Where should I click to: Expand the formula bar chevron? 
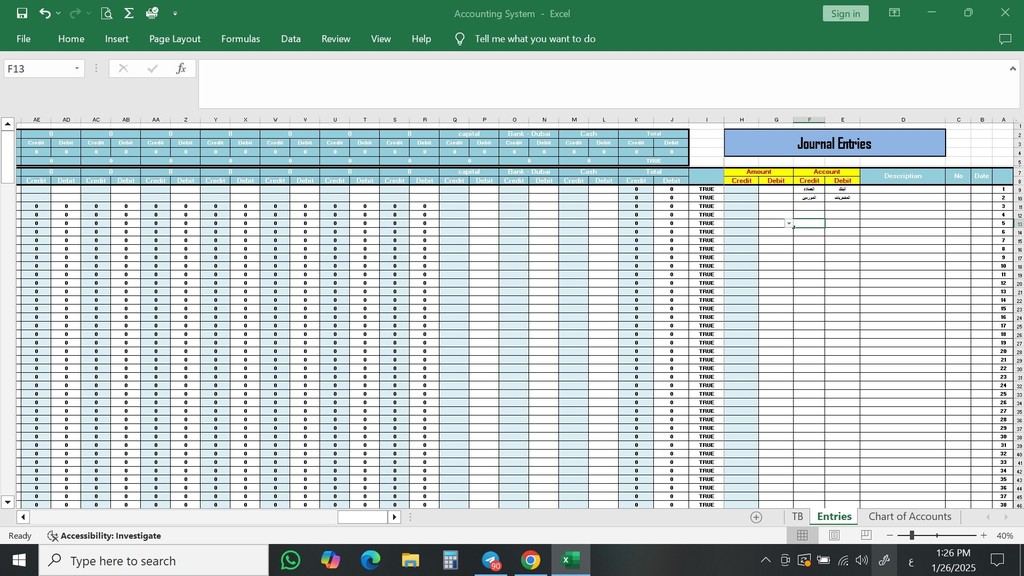[1013, 69]
